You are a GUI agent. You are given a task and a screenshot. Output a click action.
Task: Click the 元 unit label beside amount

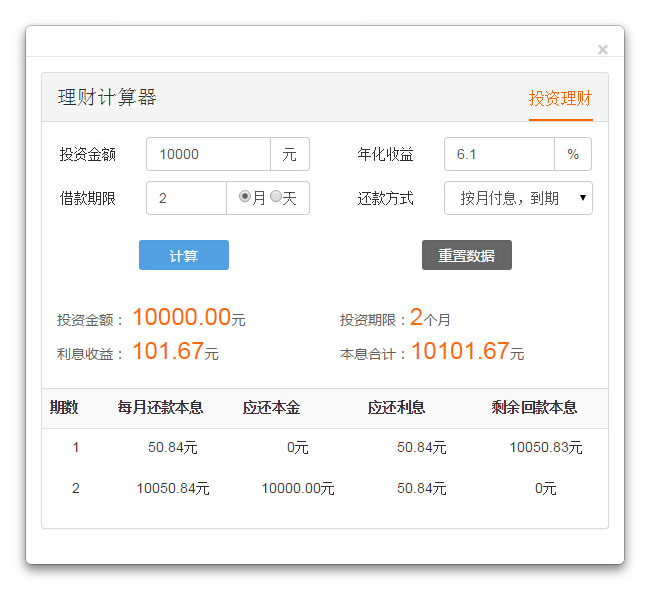(289, 154)
